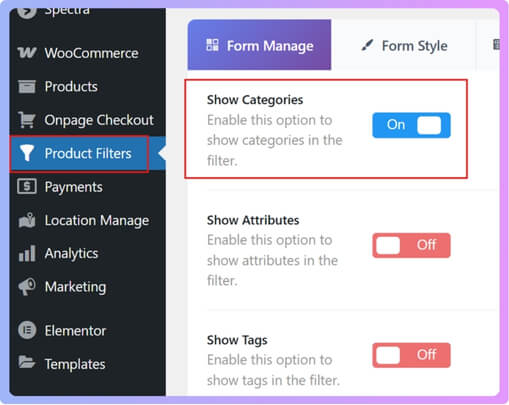Open the Products menu
This screenshot has width=509, height=405.
87,86
